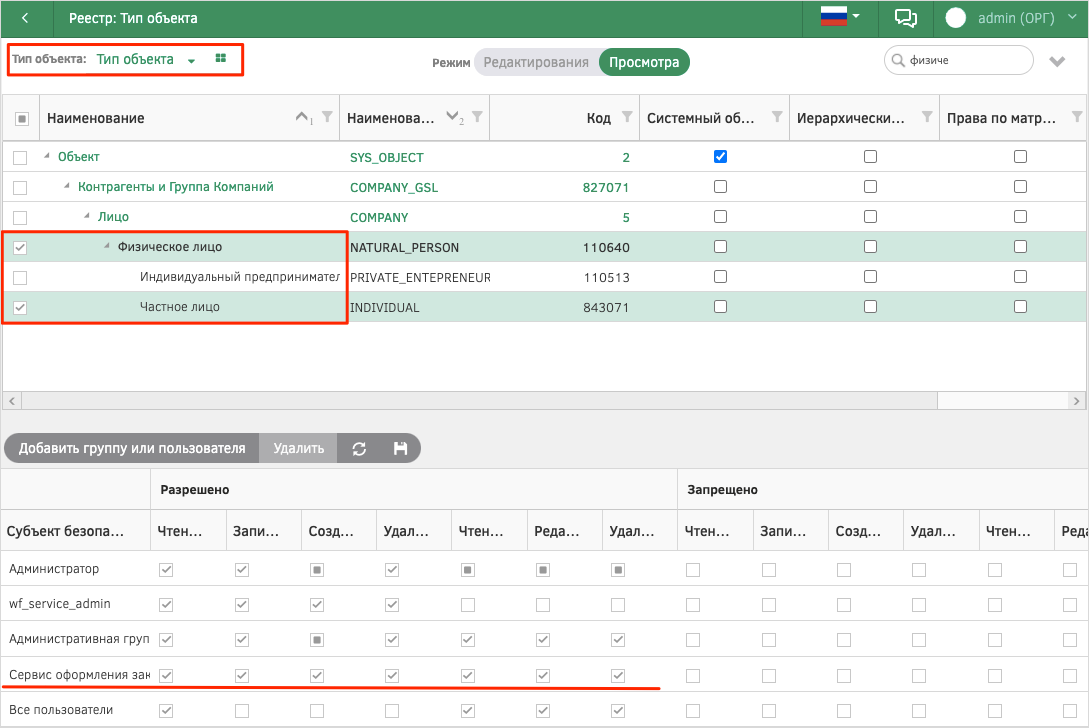
Task: Collapse the Объект tree node
Action: 47,156
